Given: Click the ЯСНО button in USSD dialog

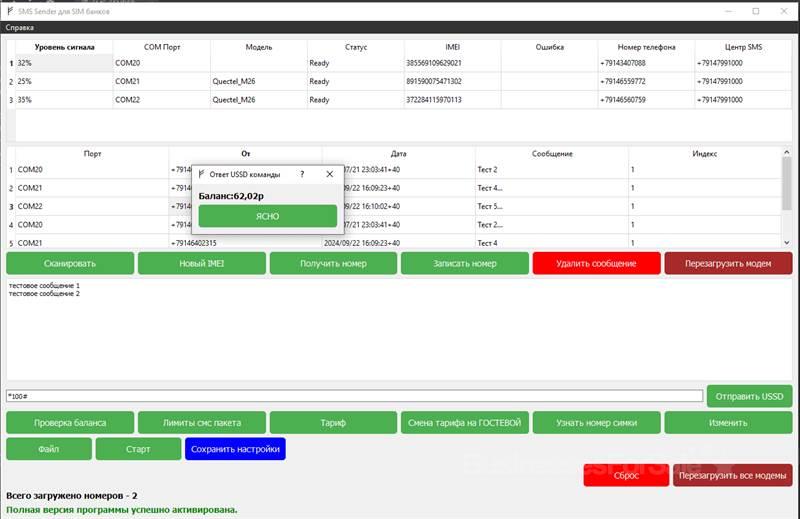Looking at the screenshot, I should point(267,216).
